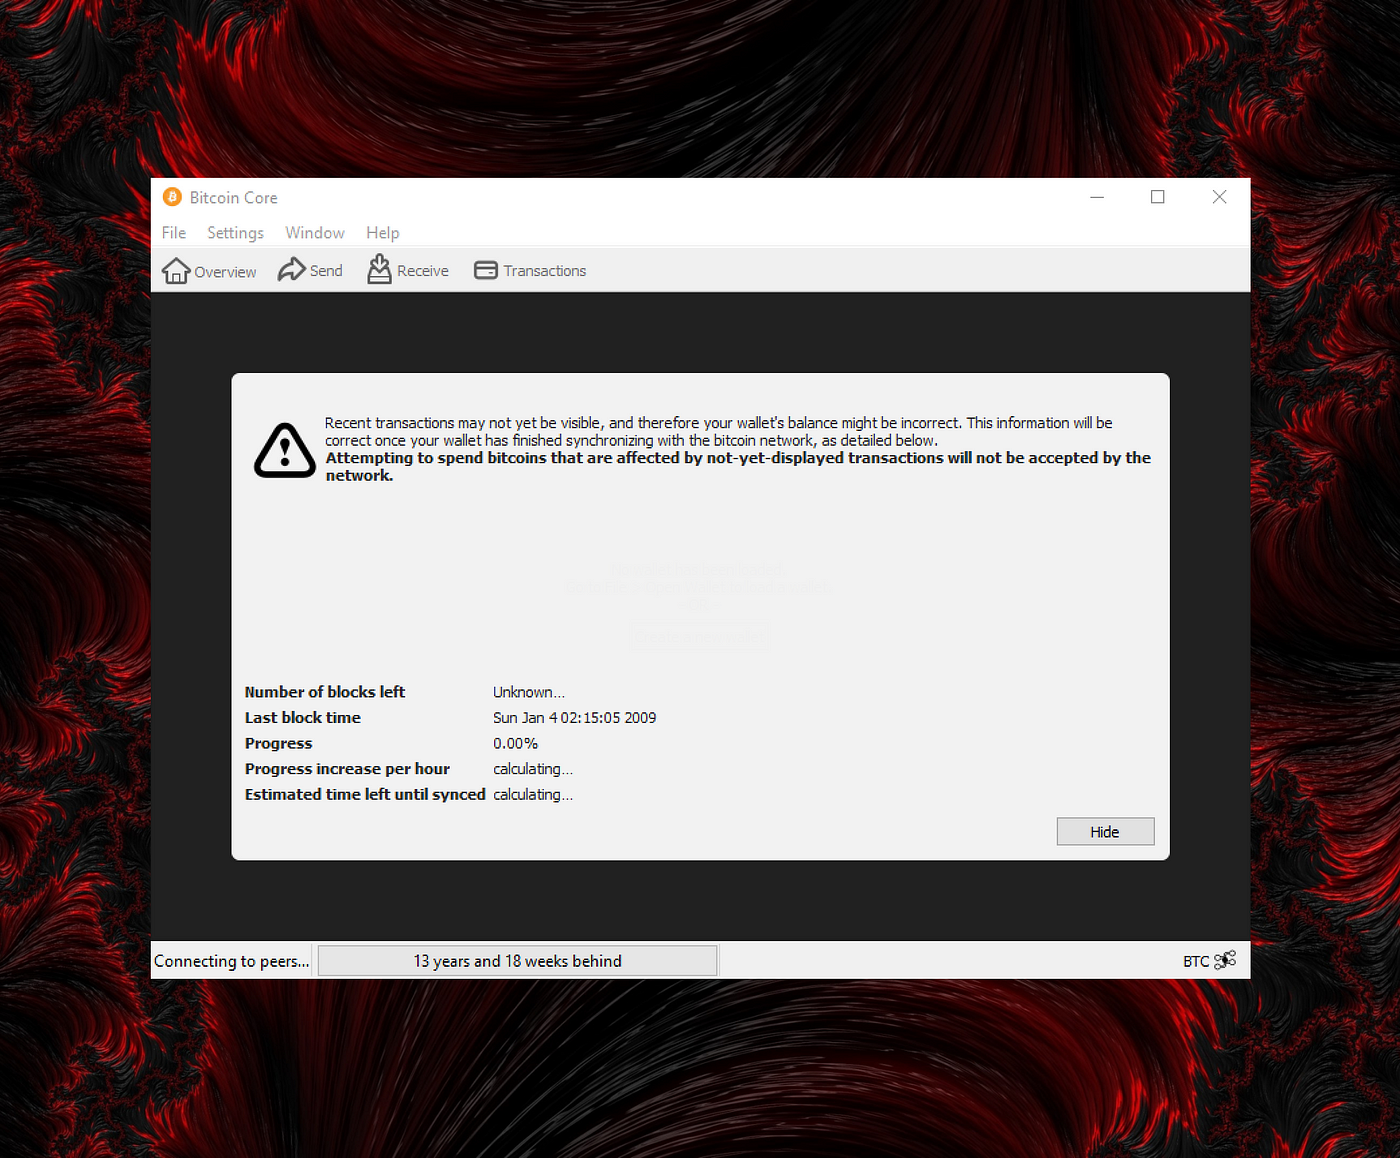Minimize the Bitcoin Core window
This screenshot has width=1400, height=1158.
pos(1097,197)
